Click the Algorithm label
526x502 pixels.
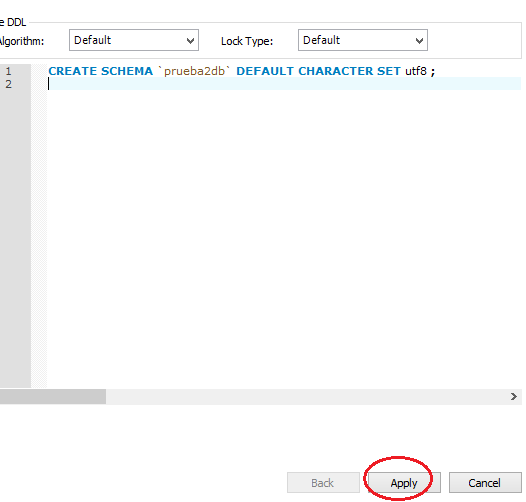22,41
